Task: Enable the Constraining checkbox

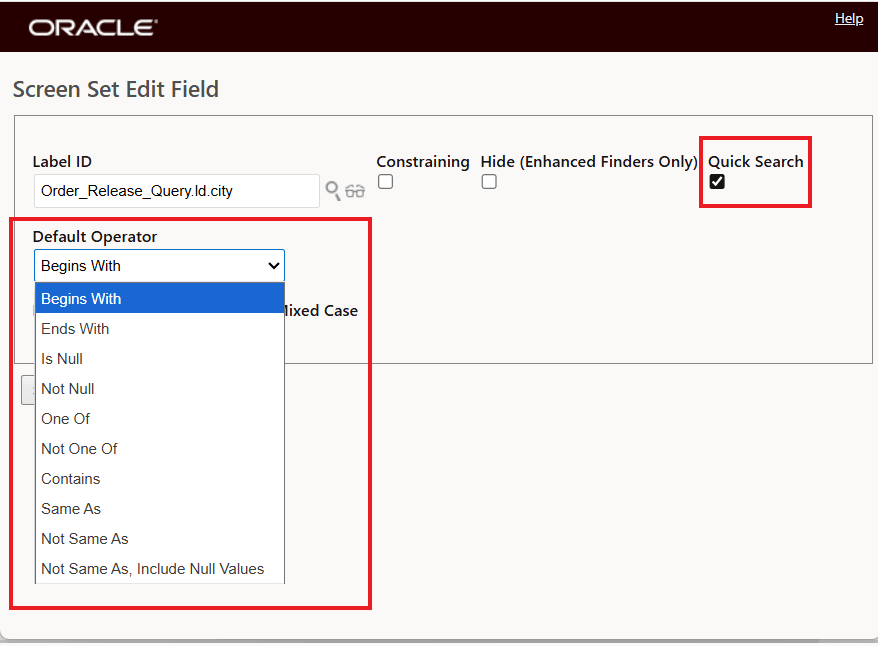Action: [x=385, y=181]
